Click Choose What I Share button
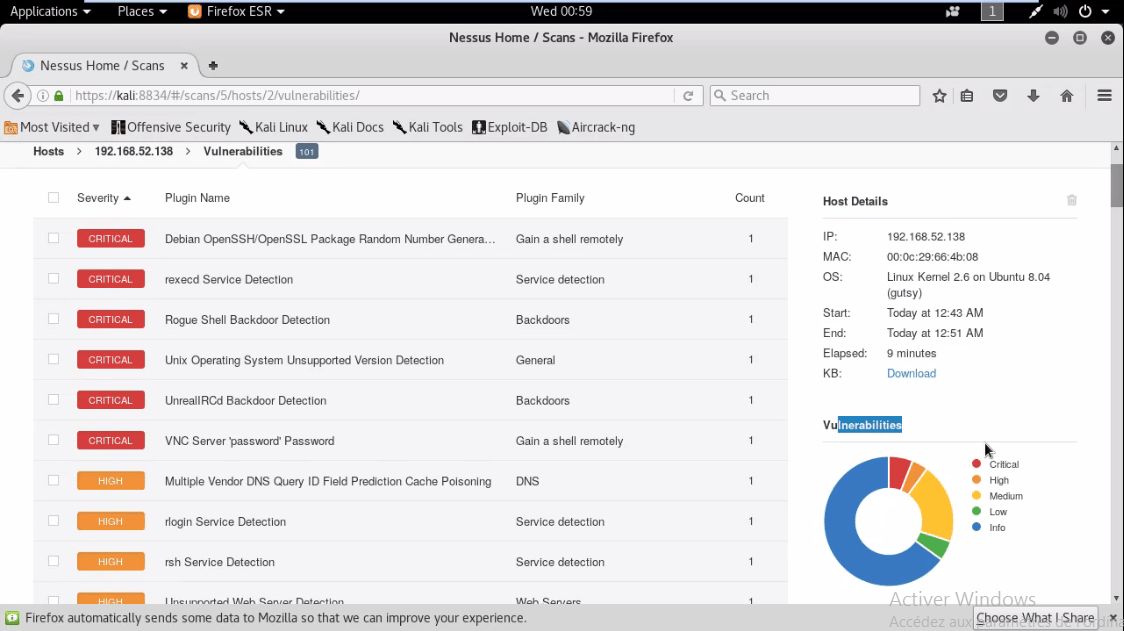 [1035, 617]
